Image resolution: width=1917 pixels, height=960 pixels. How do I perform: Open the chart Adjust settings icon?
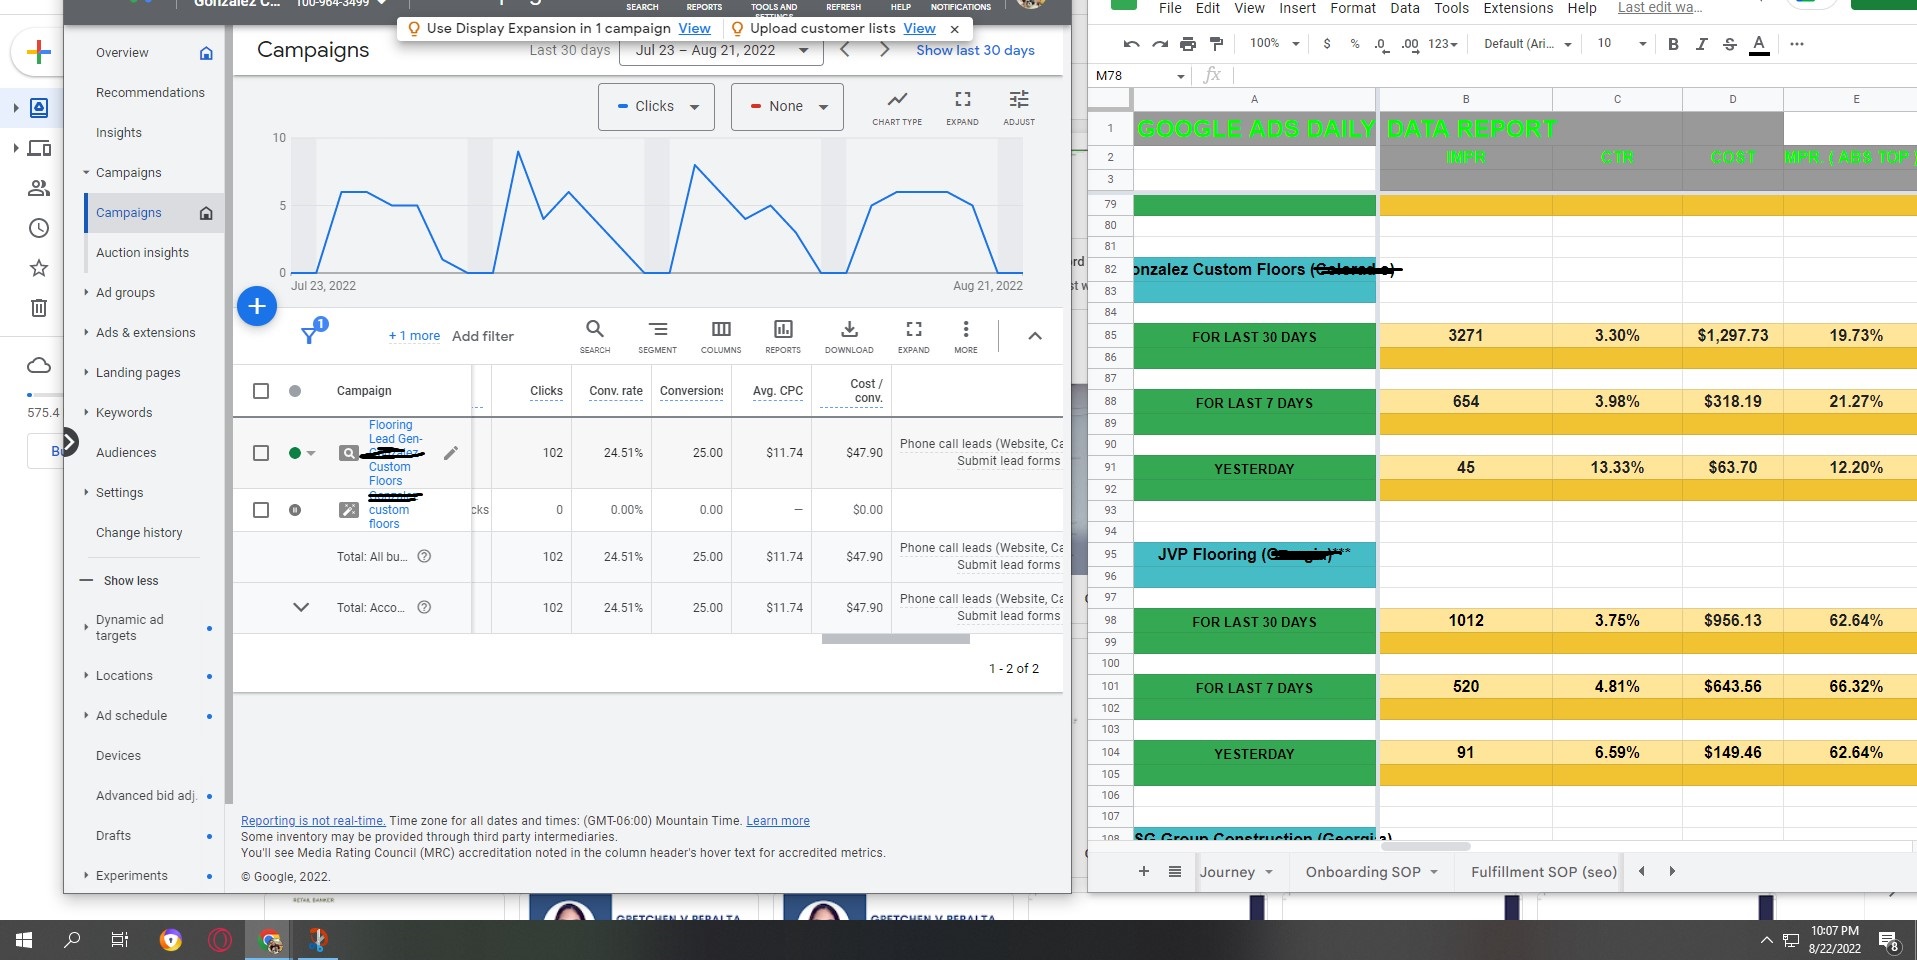pos(1019,106)
